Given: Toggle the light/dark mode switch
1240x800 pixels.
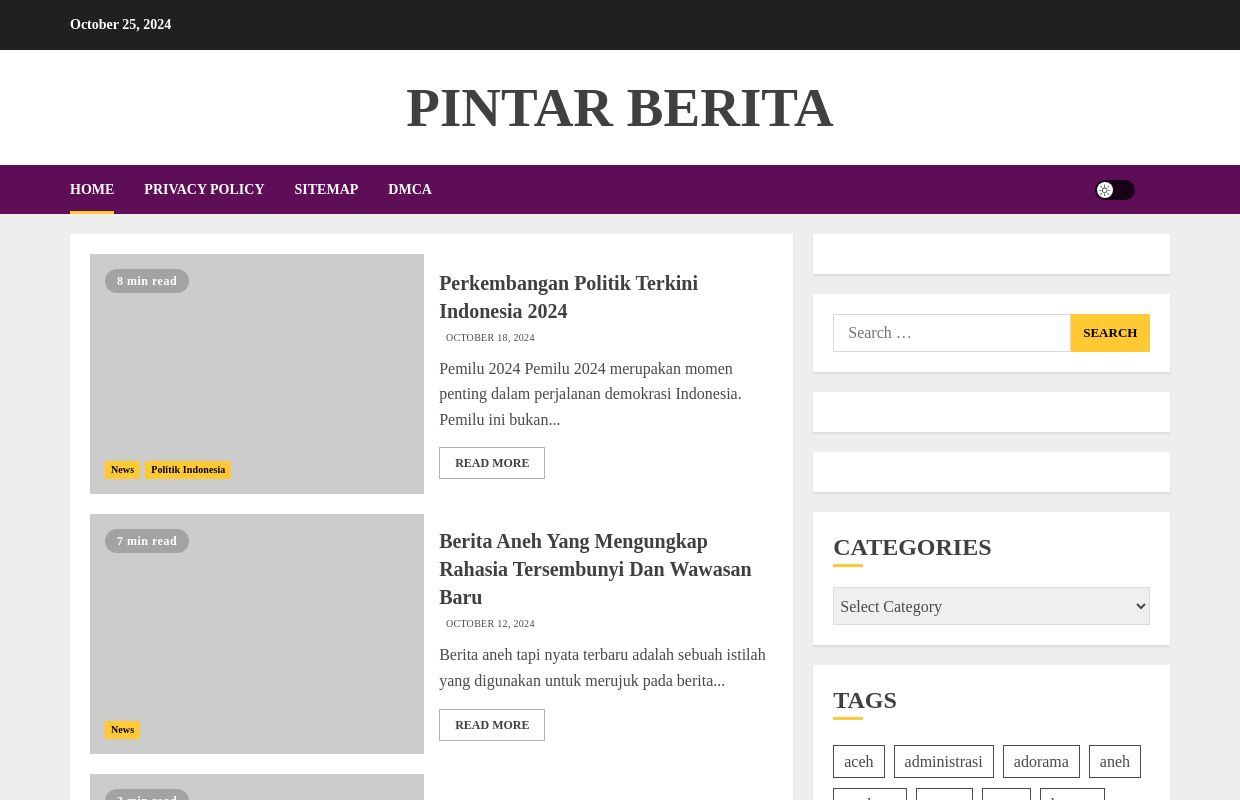Looking at the screenshot, I should tap(1115, 190).
